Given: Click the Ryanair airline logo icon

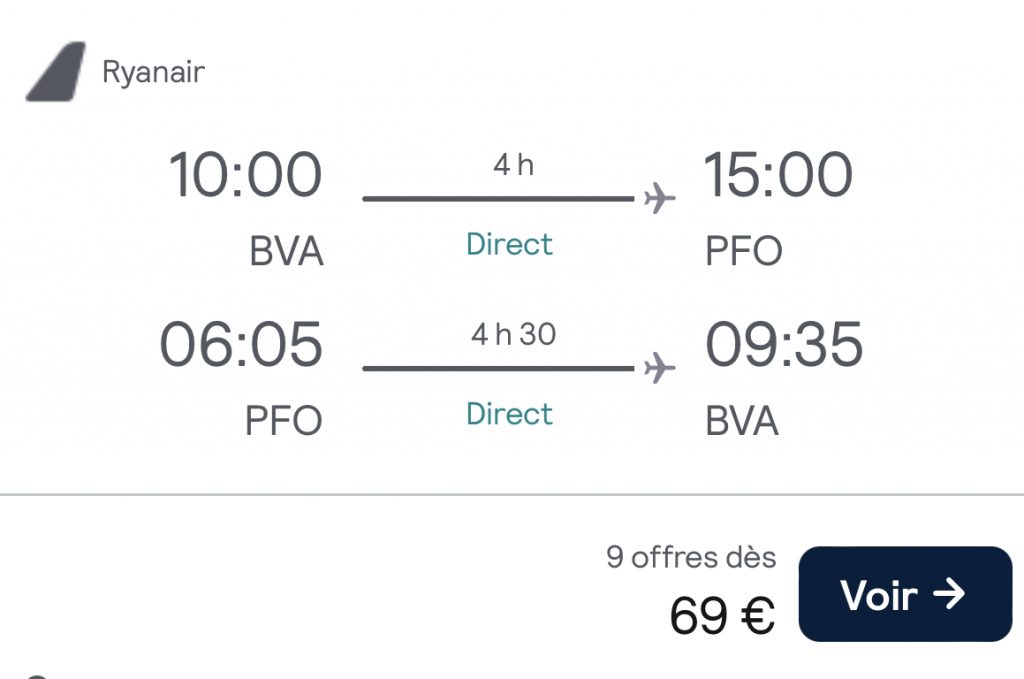Looking at the screenshot, I should click(55, 72).
